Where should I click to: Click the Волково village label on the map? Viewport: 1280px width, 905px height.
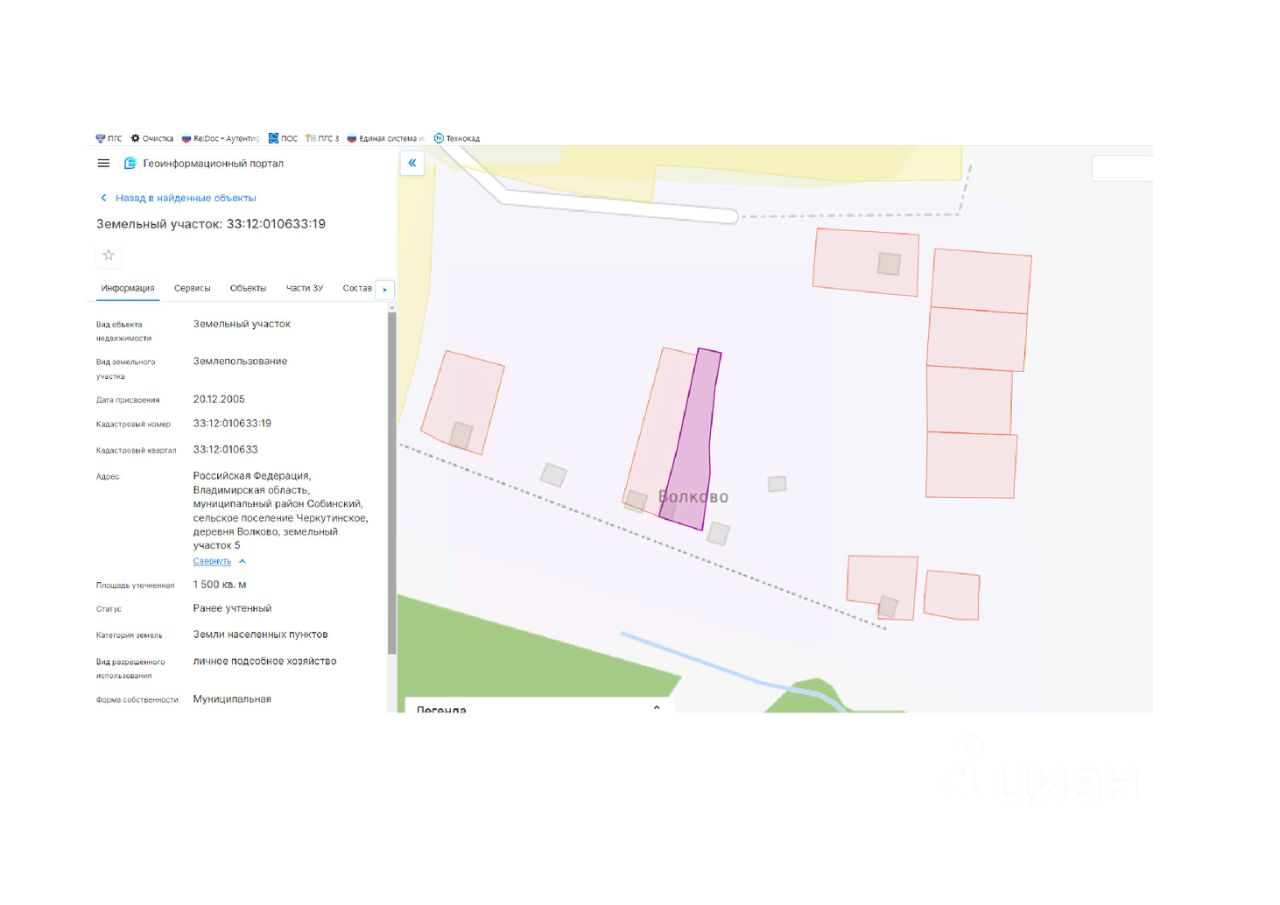[x=693, y=497]
